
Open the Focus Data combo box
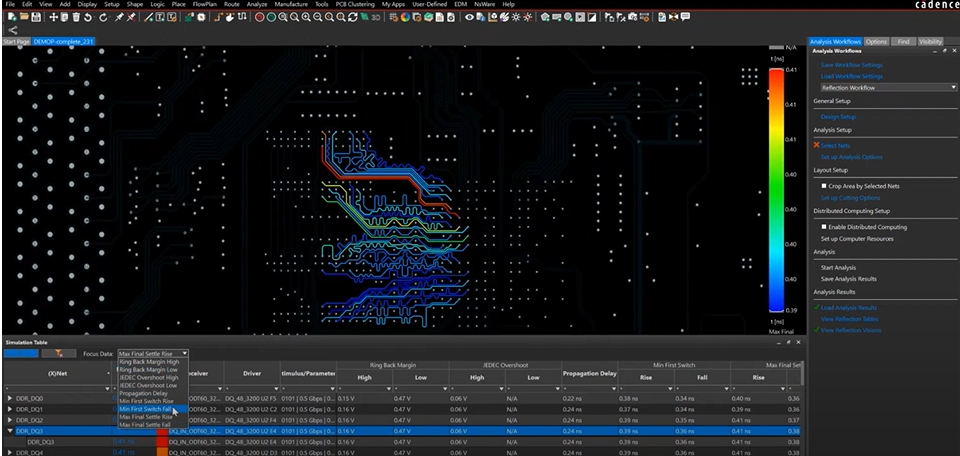click(153, 354)
